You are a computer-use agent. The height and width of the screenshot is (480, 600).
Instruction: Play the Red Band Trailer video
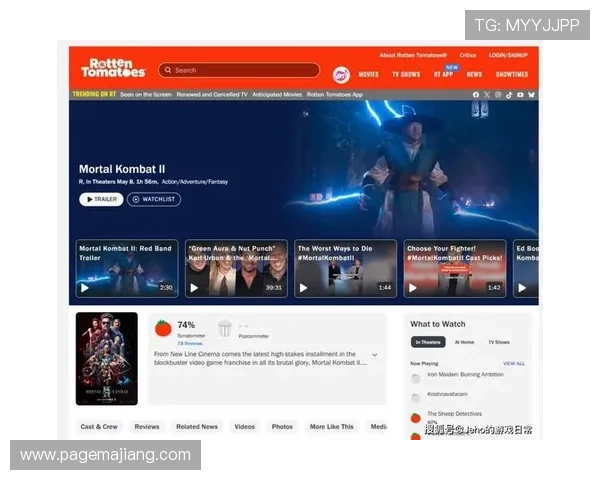point(85,288)
